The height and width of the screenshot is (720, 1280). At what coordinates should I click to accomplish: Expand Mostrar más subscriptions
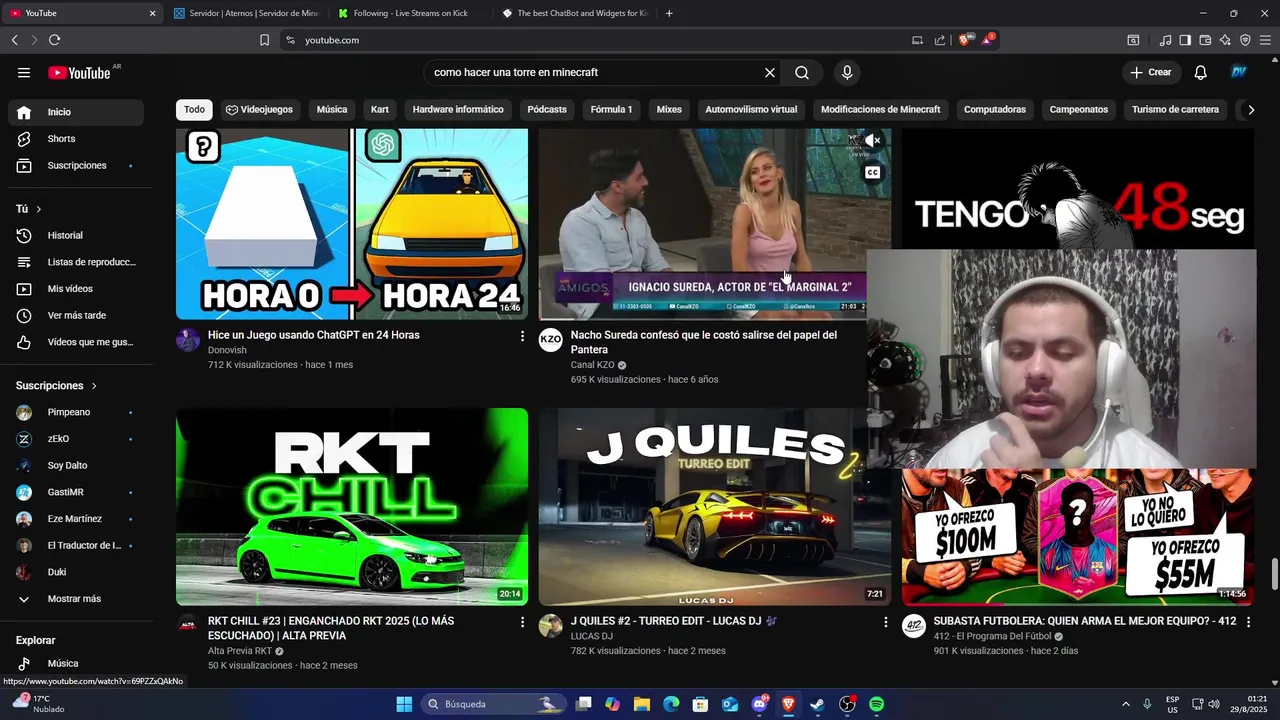[76, 599]
